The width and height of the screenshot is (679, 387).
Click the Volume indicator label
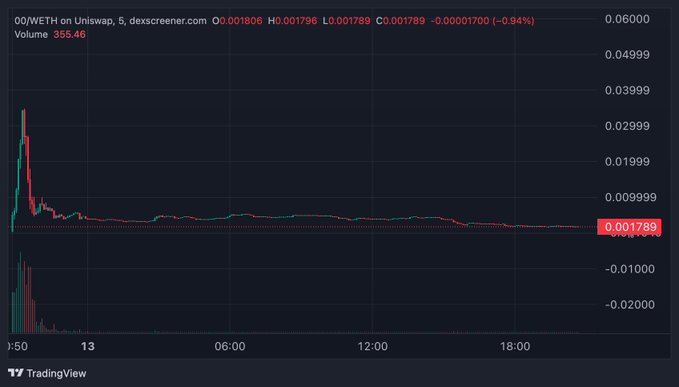[x=31, y=35]
